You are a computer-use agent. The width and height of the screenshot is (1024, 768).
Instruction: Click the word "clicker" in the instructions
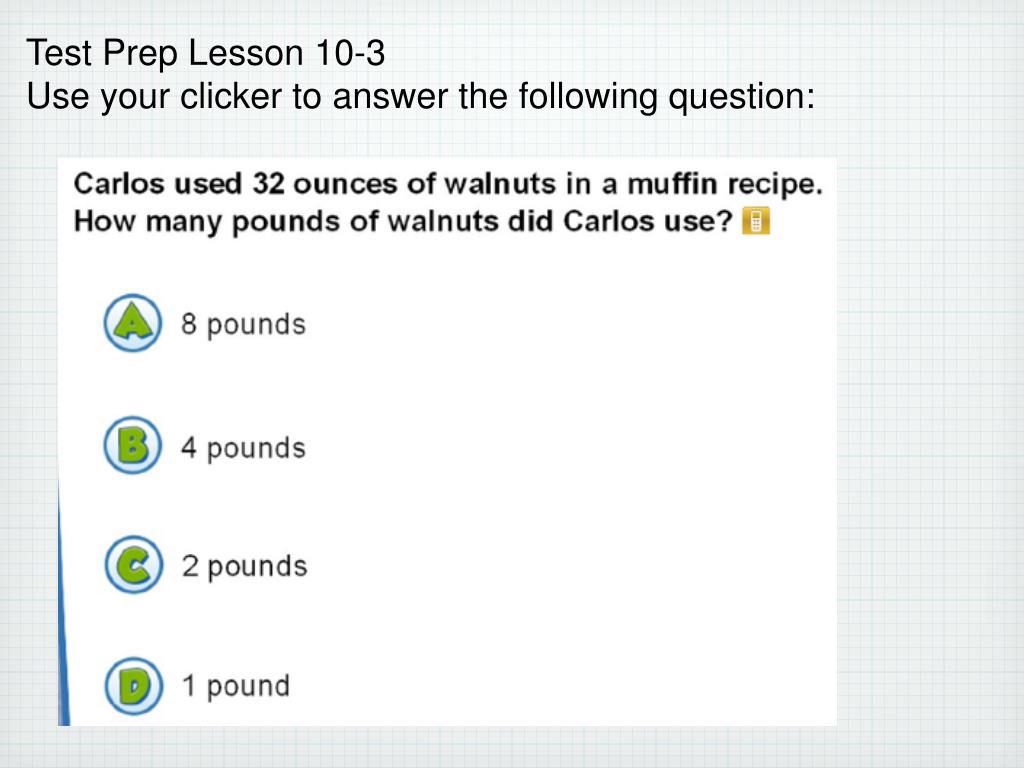(x=231, y=97)
